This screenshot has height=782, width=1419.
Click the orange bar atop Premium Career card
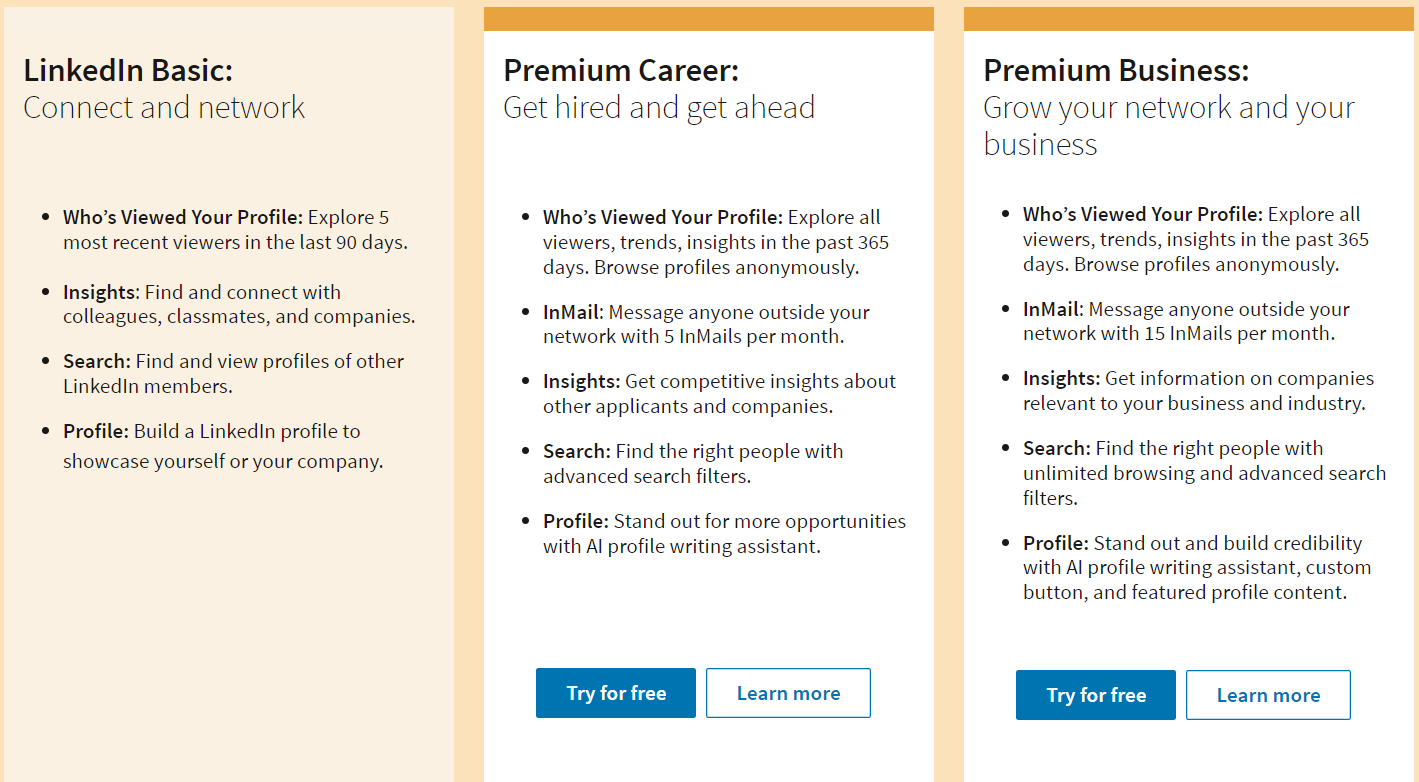[x=708, y=19]
